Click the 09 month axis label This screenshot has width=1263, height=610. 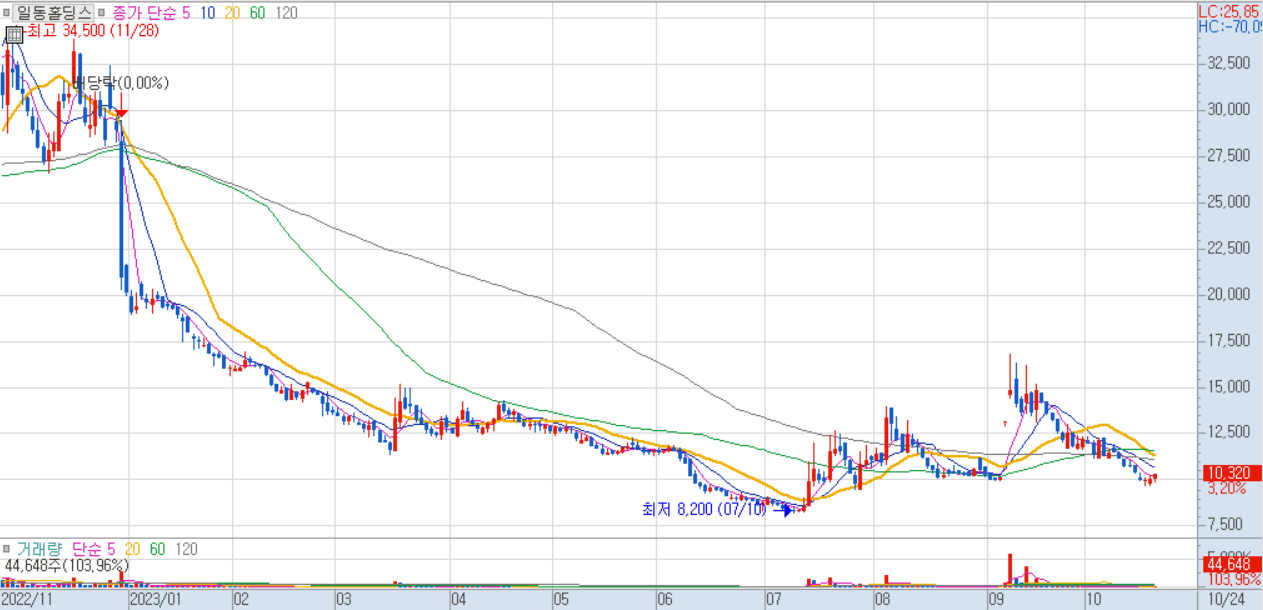pos(996,600)
